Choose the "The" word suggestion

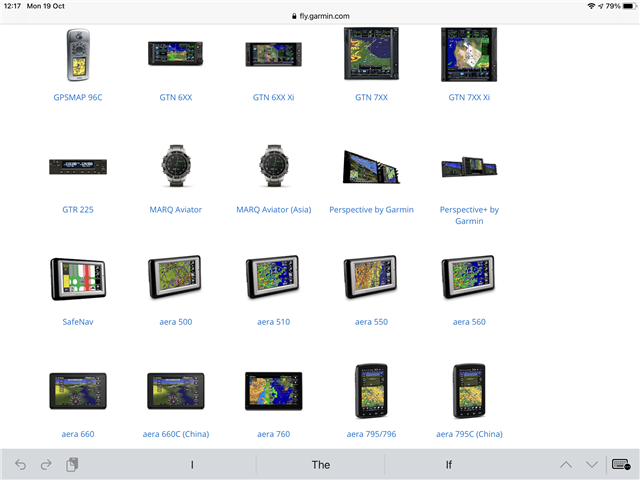pyautogui.click(x=320, y=464)
